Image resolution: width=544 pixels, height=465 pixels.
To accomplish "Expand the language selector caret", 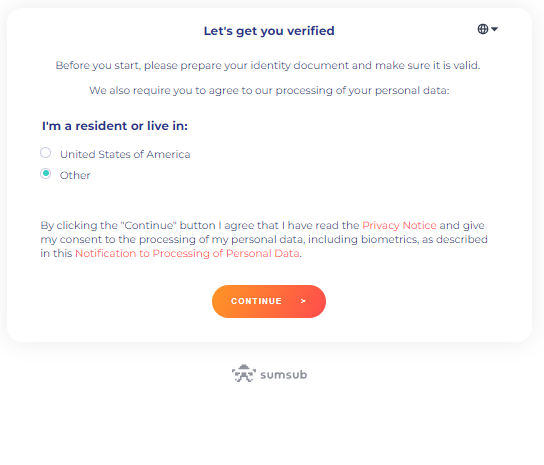I will point(495,29).
